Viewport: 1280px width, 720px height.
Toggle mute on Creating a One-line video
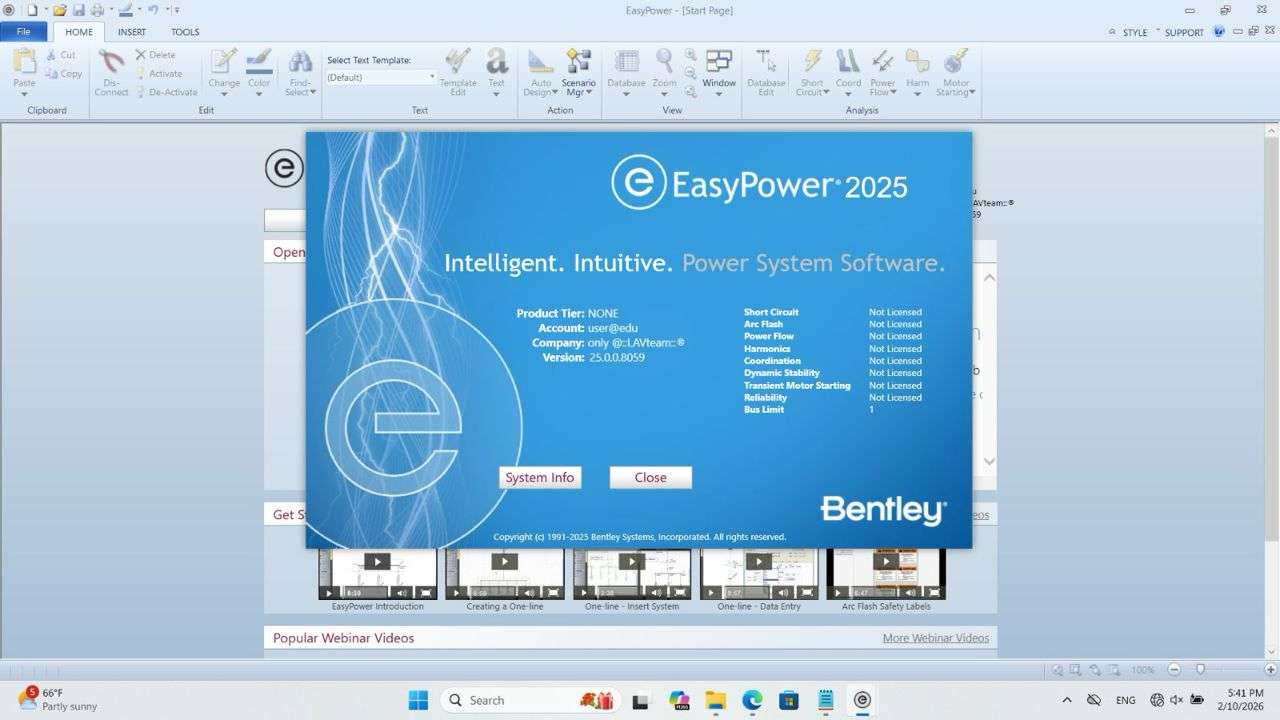pos(529,593)
